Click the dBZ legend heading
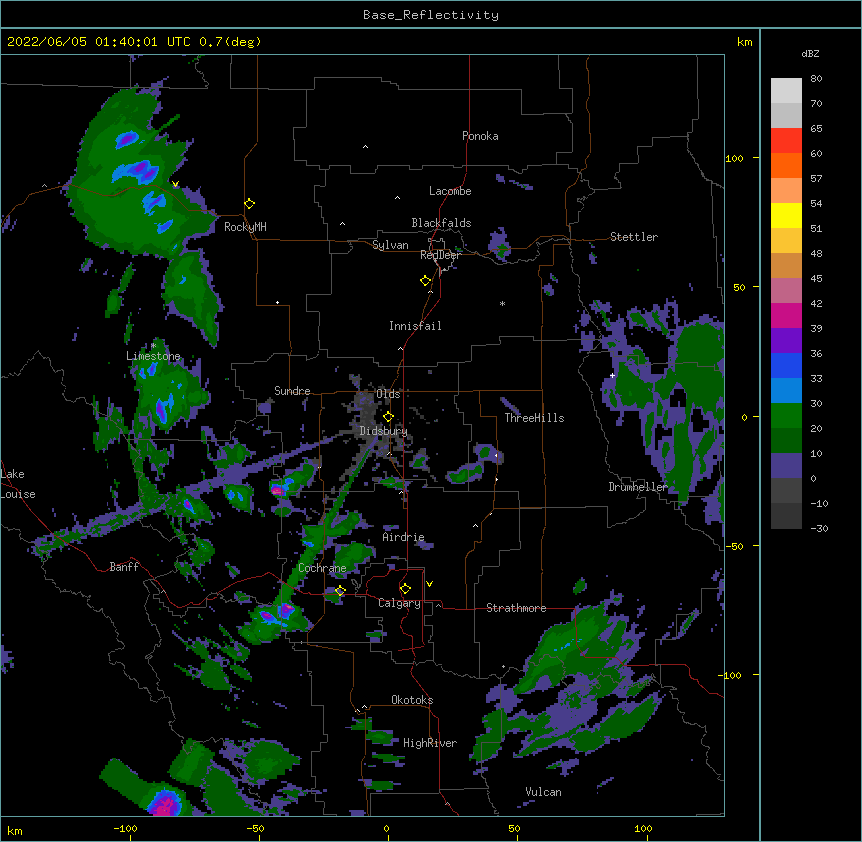862x842 pixels. point(810,54)
